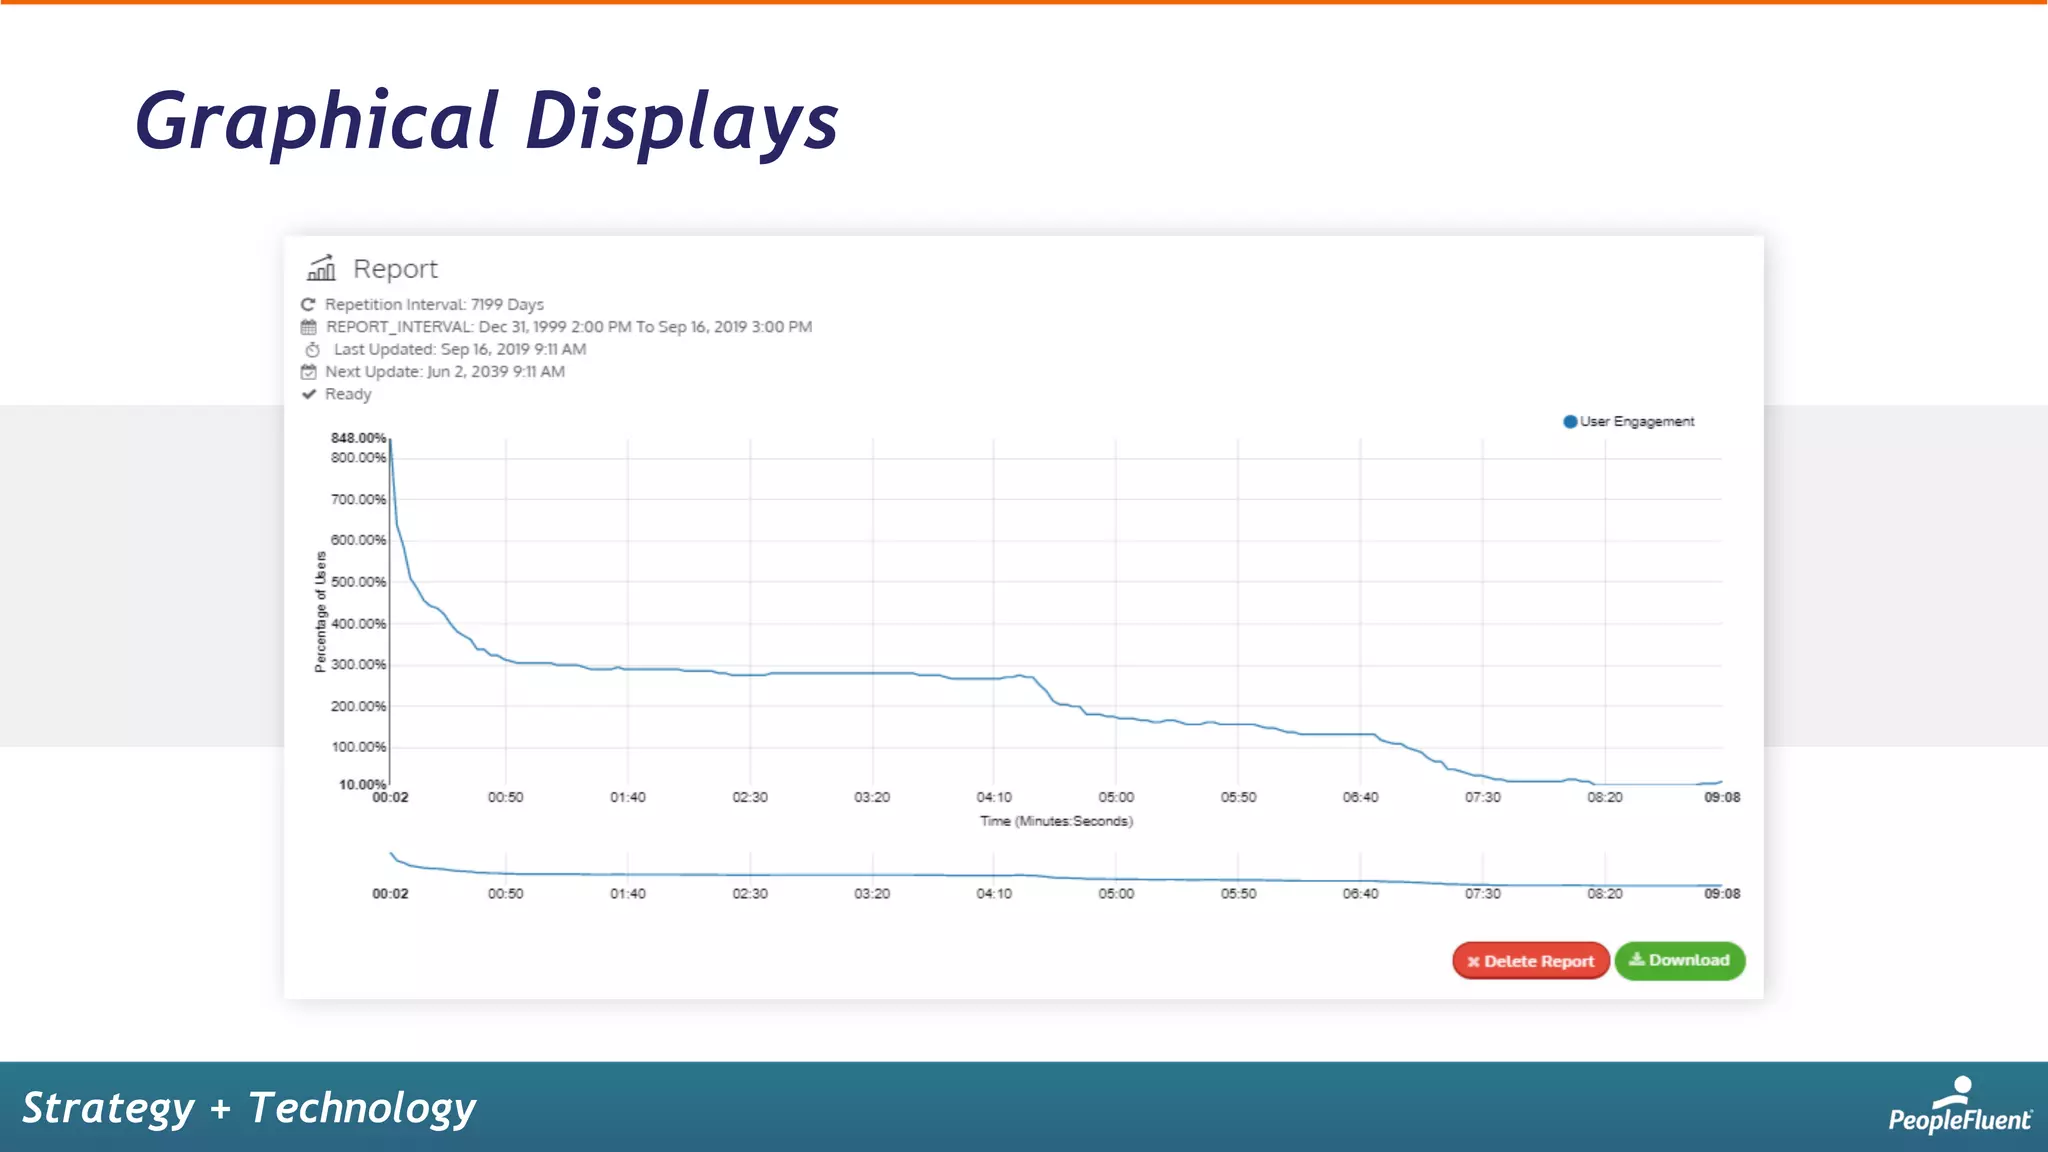
Task: Toggle the User Engagement legend dot
Action: [x=1570, y=422]
